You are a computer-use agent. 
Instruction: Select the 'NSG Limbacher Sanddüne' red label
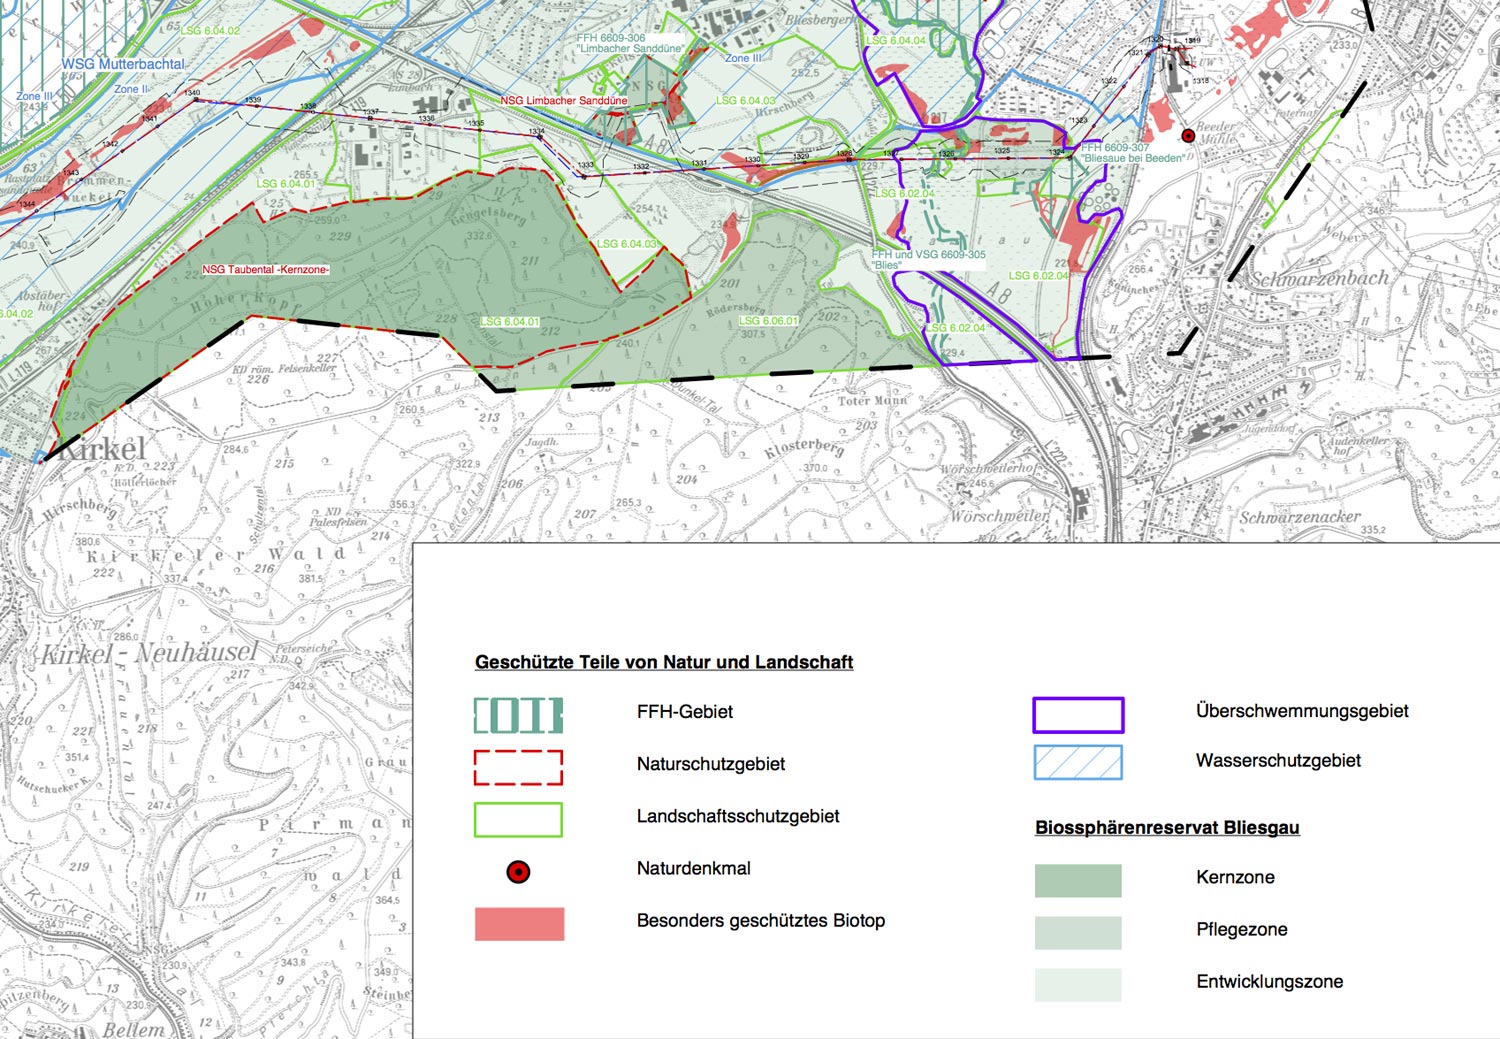[x=564, y=101]
